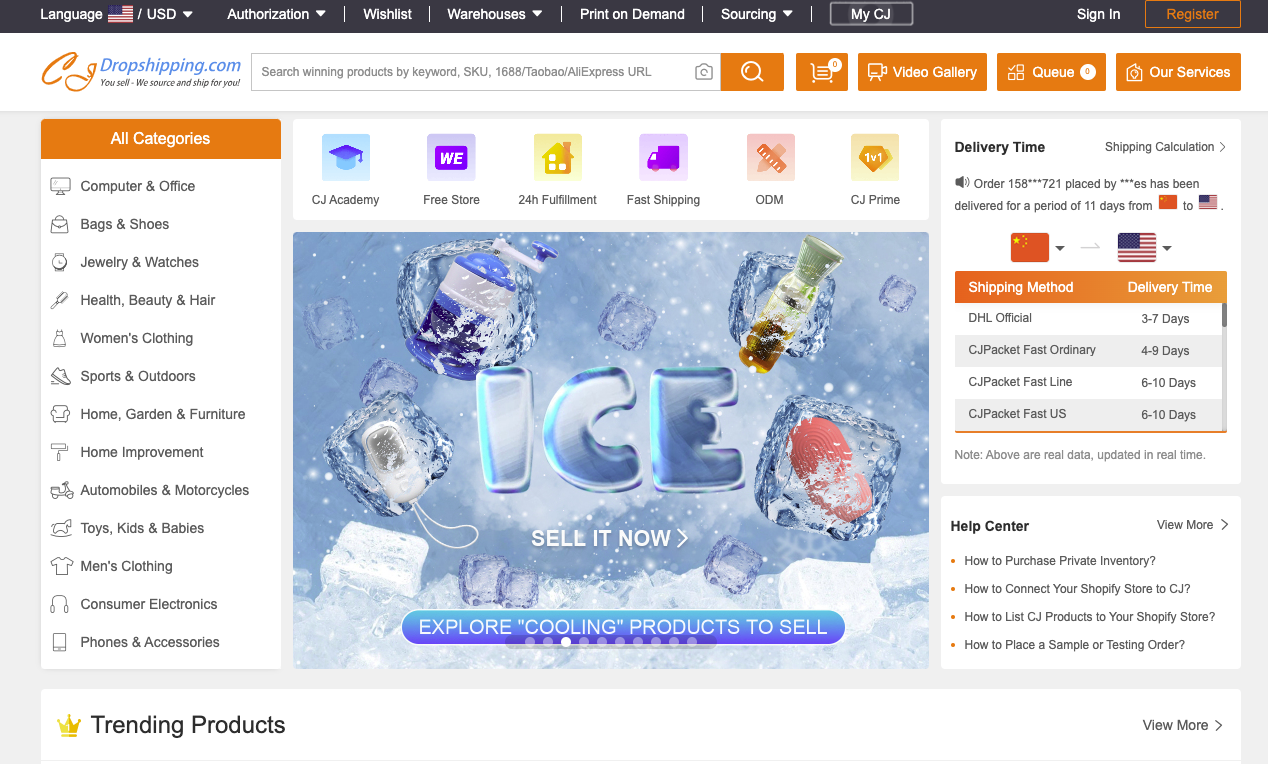This screenshot has height=764, width=1268.
Task: Open the Queue button
Action: point(1051,72)
